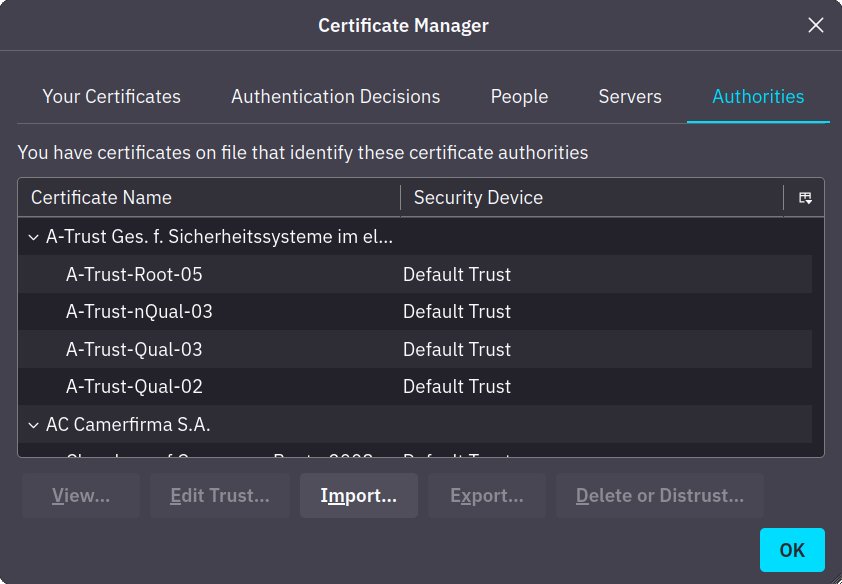Sort by the Certificate Name column header
Image resolution: width=842 pixels, height=584 pixels.
point(101,197)
